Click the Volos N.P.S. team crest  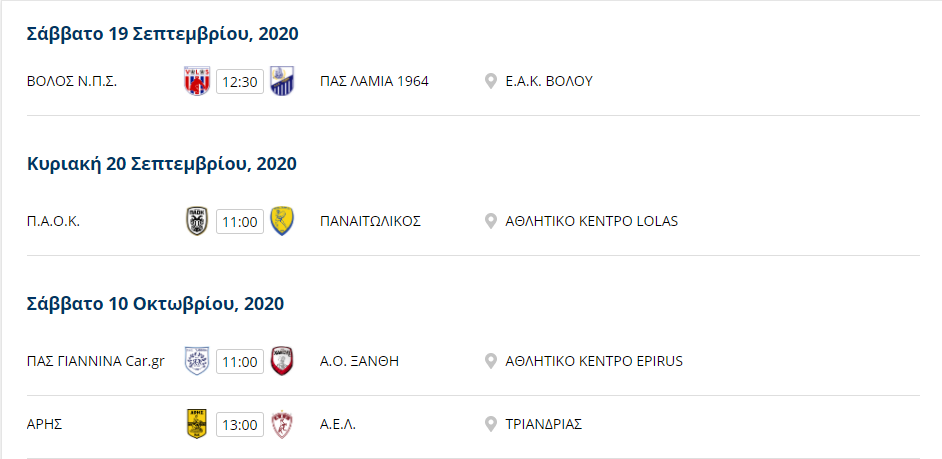click(197, 82)
